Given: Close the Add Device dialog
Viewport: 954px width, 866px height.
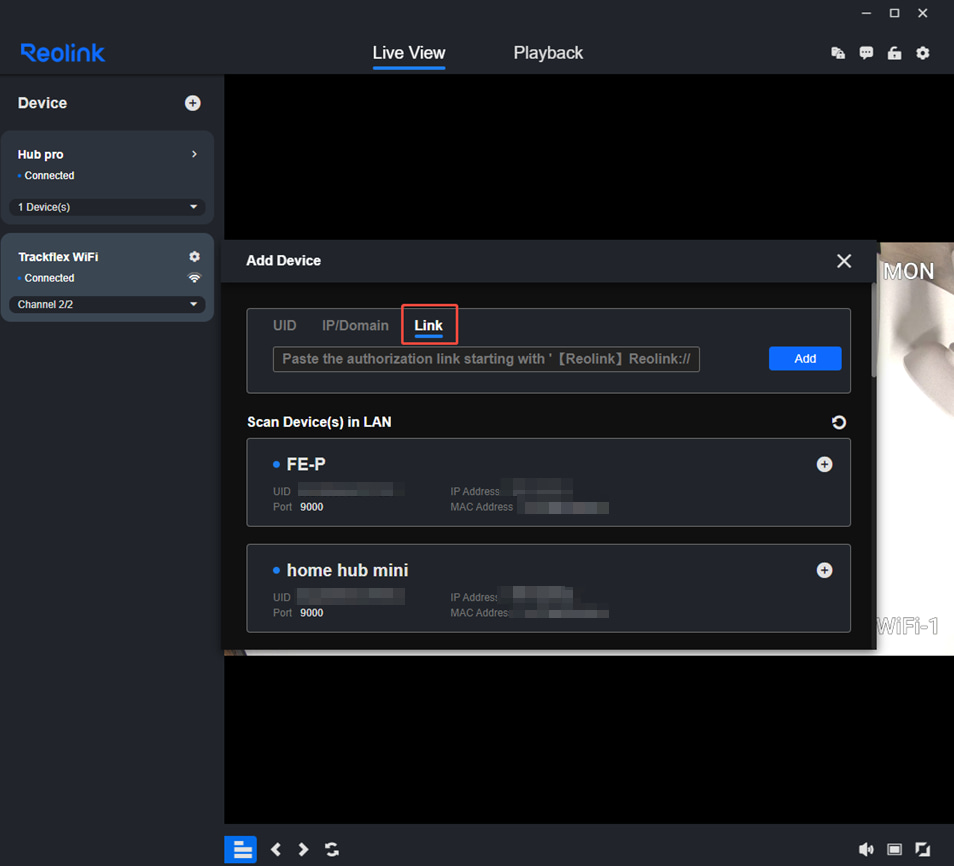Looking at the screenshot, I should 844,261.
